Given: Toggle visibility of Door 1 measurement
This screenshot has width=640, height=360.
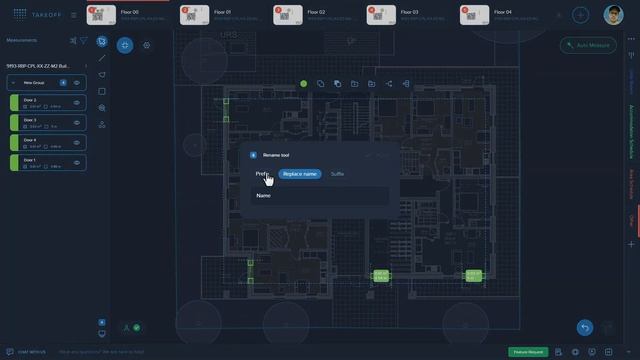Looking at the screenshot, I should click(x=77, y=163).
